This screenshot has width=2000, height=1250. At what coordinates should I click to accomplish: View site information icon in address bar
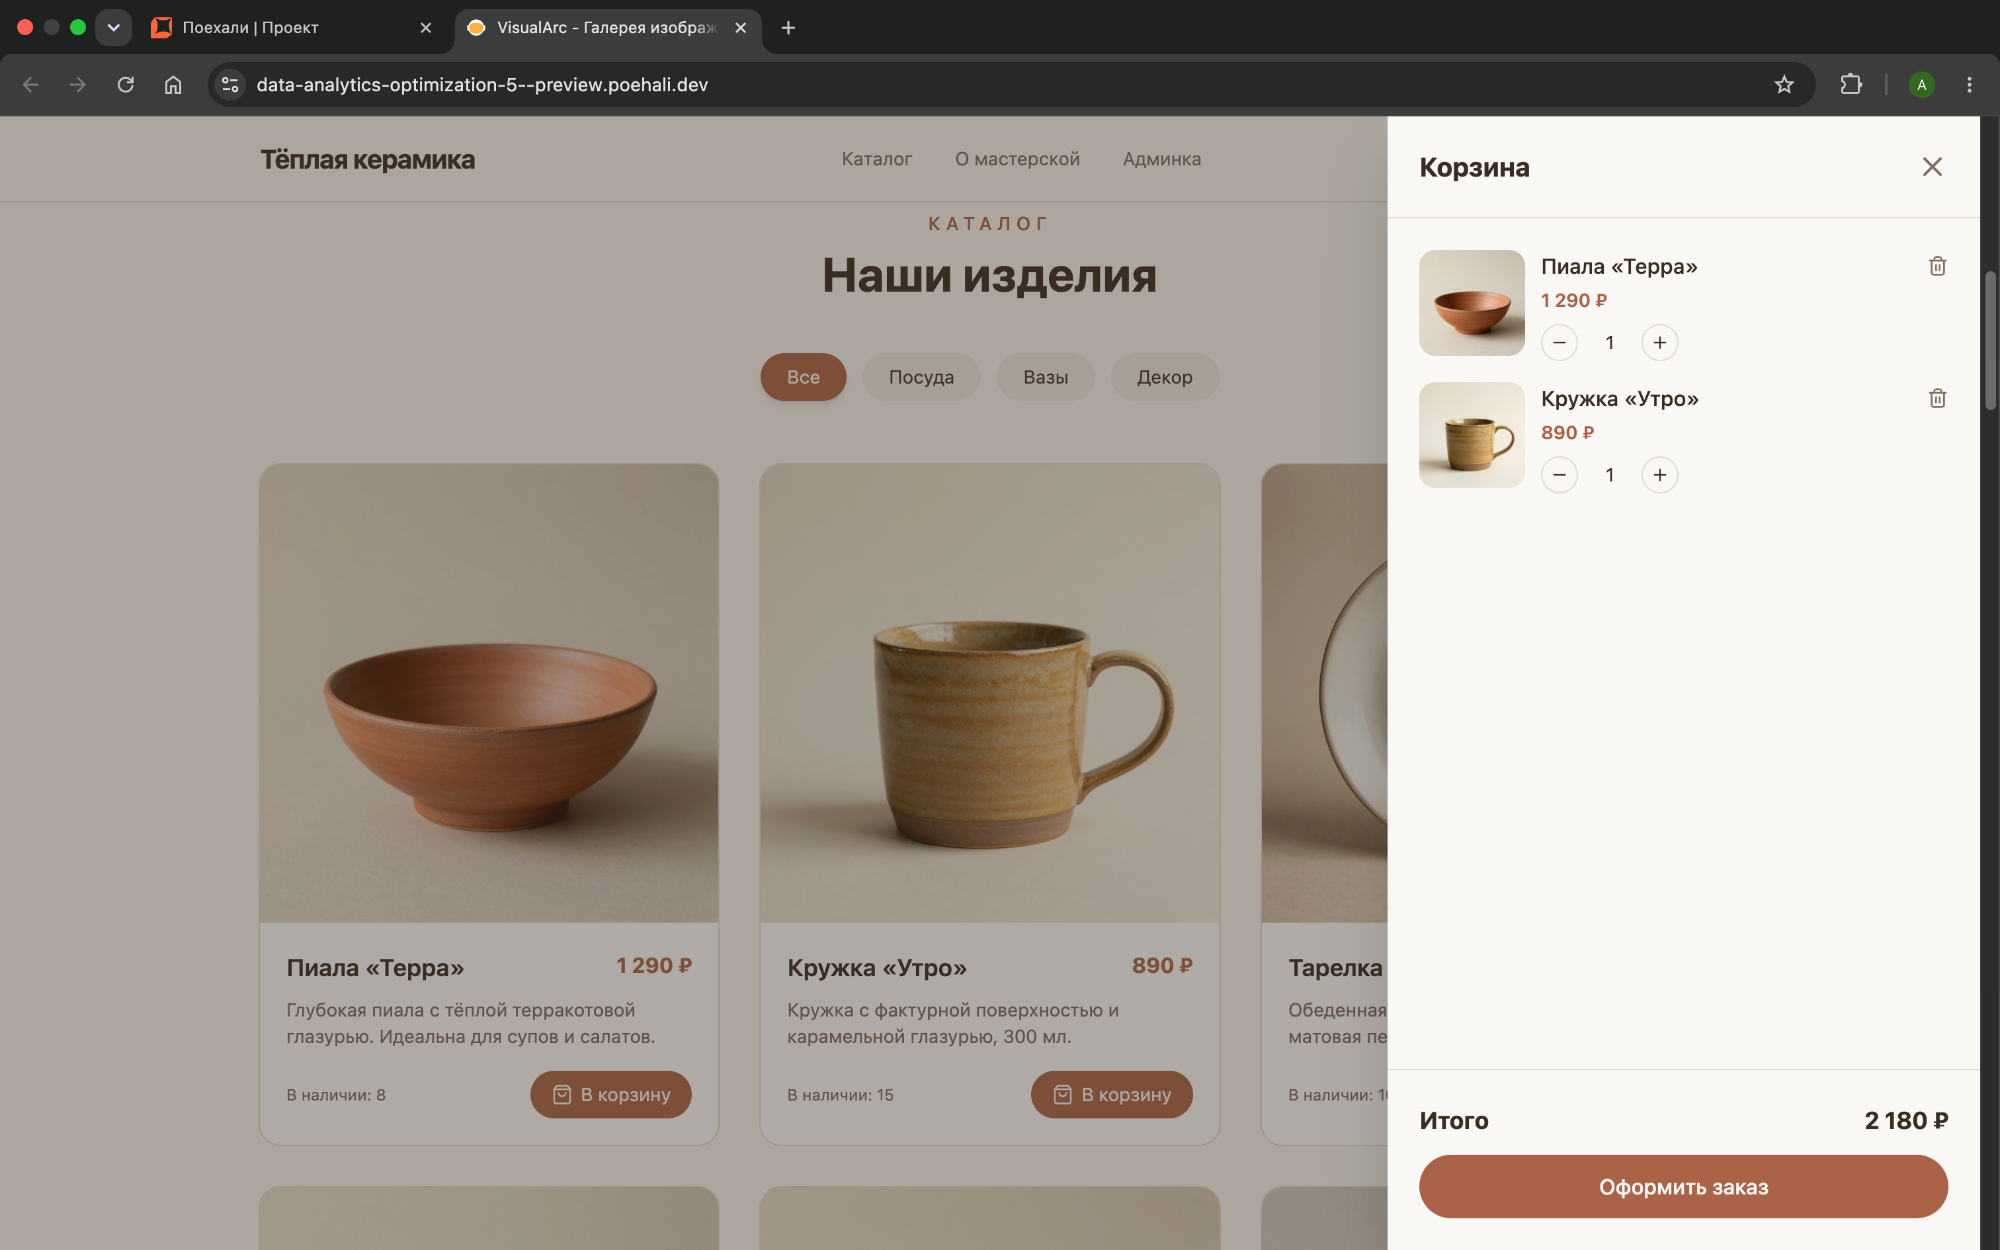(x=230, y=85)
